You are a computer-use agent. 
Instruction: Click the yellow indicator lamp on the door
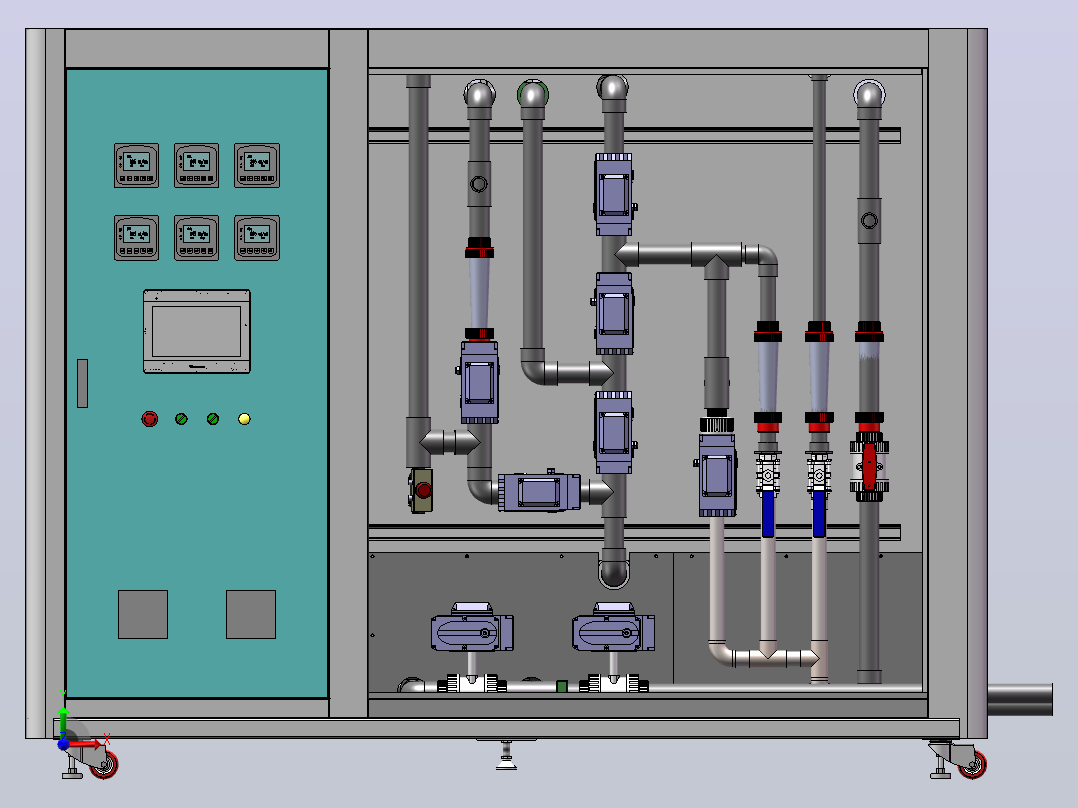point(244,419)
